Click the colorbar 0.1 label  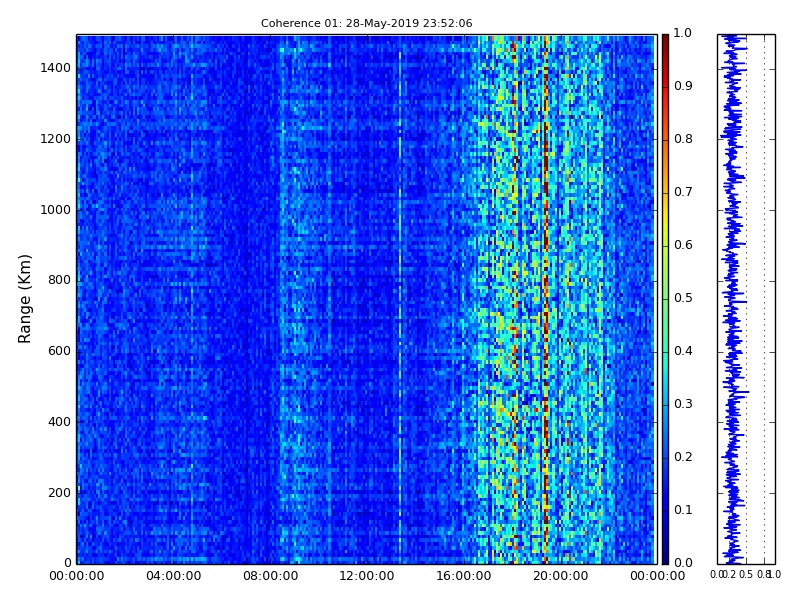[x=683, y=510]
